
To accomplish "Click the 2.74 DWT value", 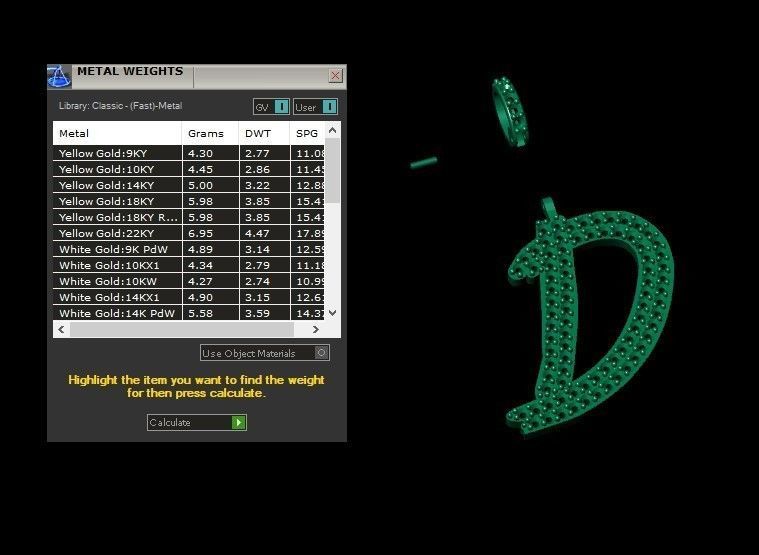I will pos(257,281).
